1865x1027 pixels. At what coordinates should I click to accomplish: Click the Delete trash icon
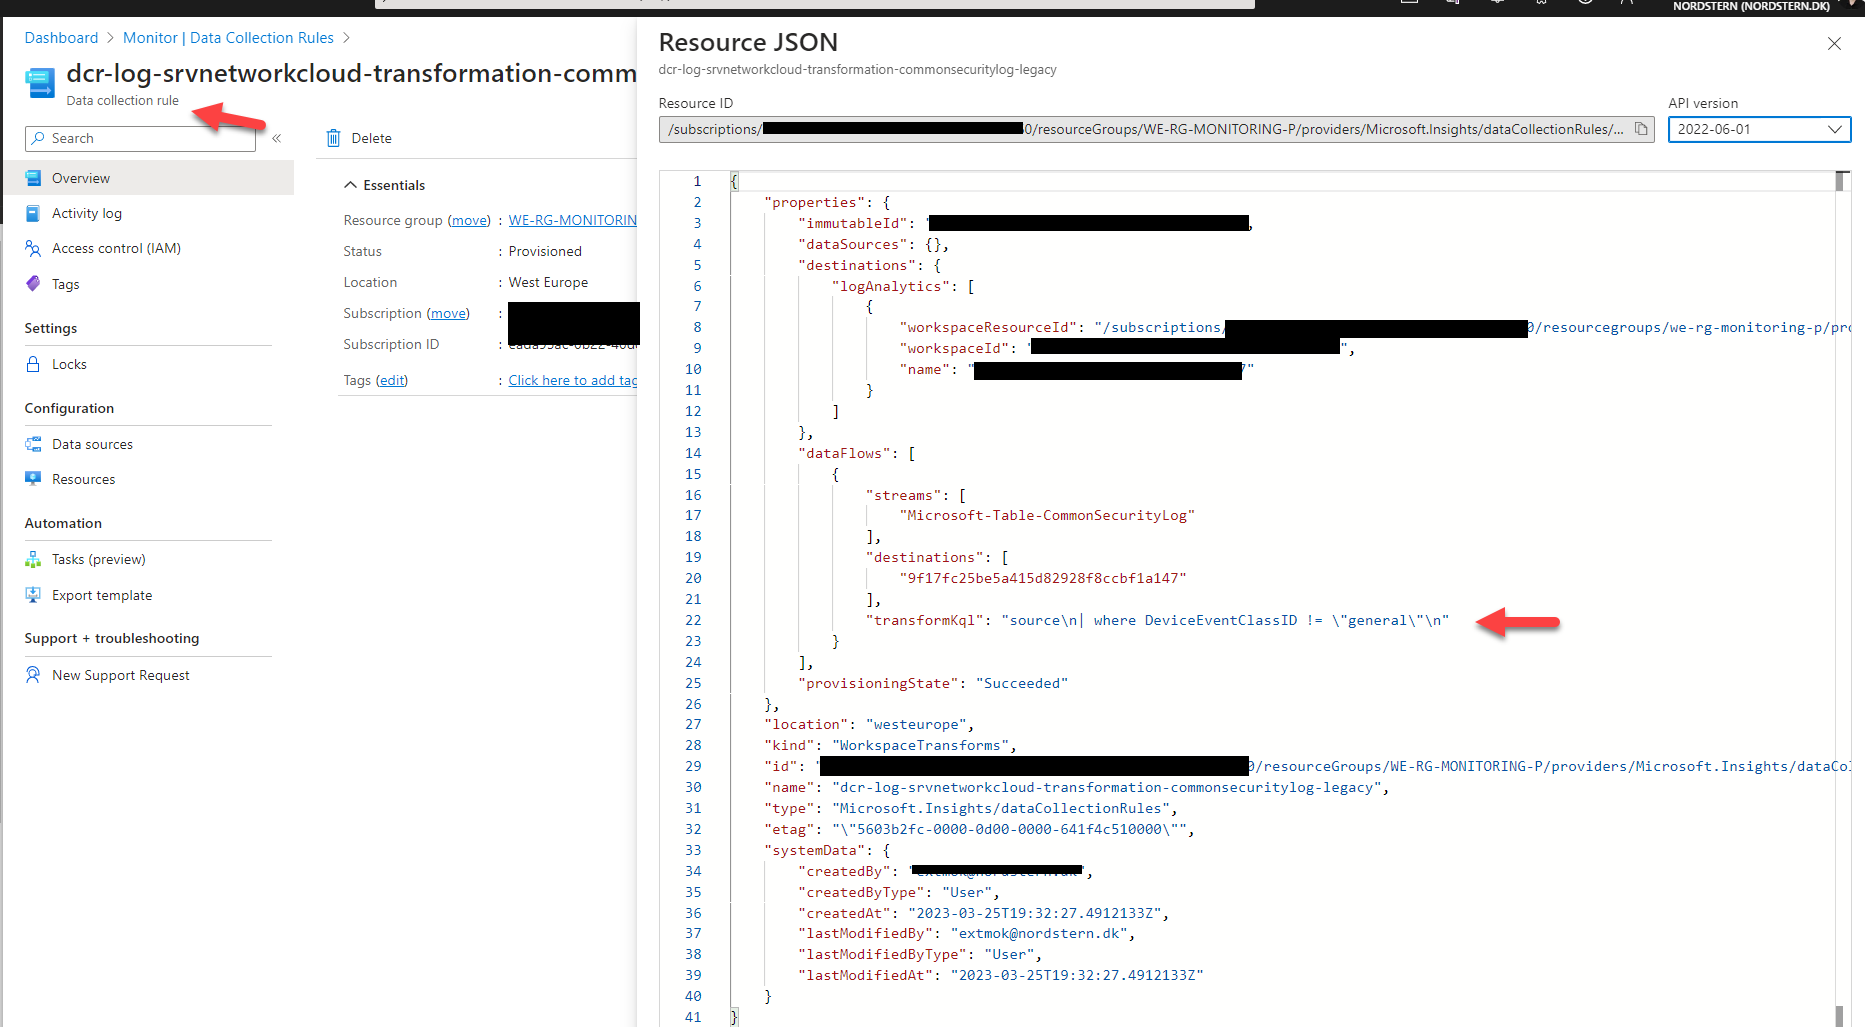click(334, 138)
